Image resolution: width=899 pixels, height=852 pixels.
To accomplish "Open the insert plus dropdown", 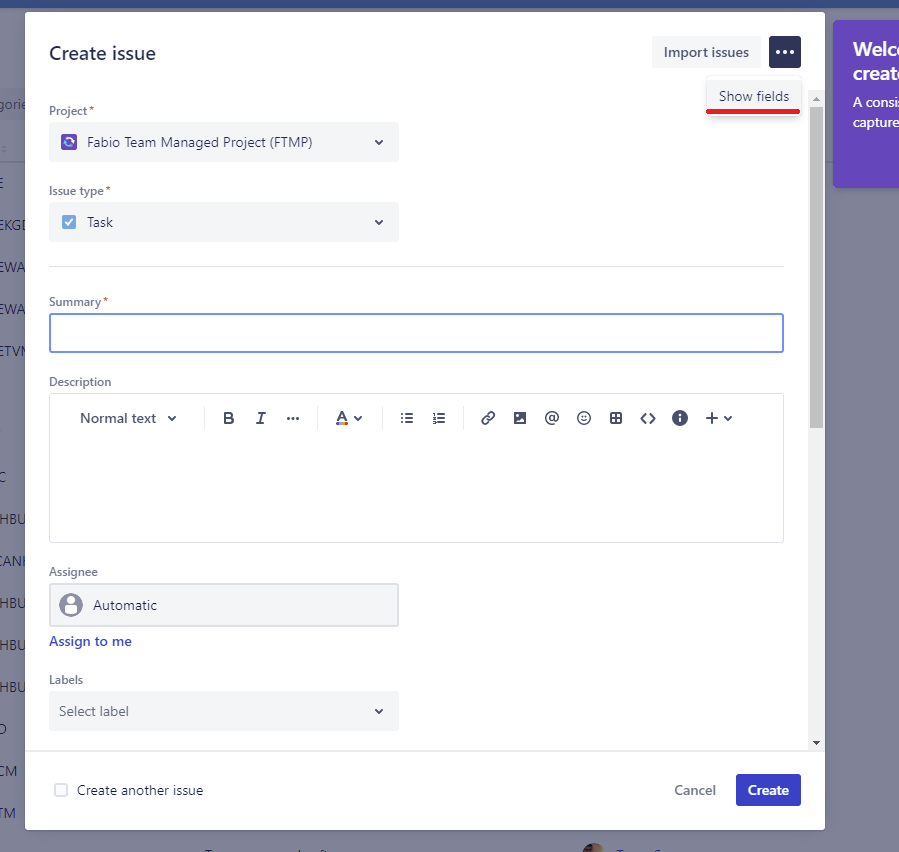I will click(718, 419).
